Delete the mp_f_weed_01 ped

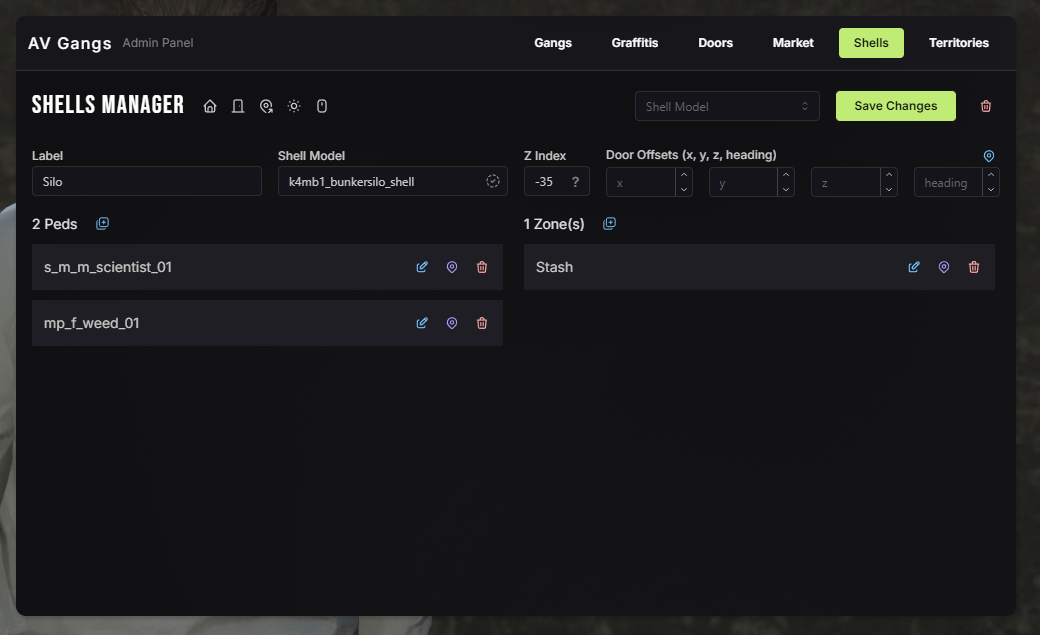(x=482, y=323)
